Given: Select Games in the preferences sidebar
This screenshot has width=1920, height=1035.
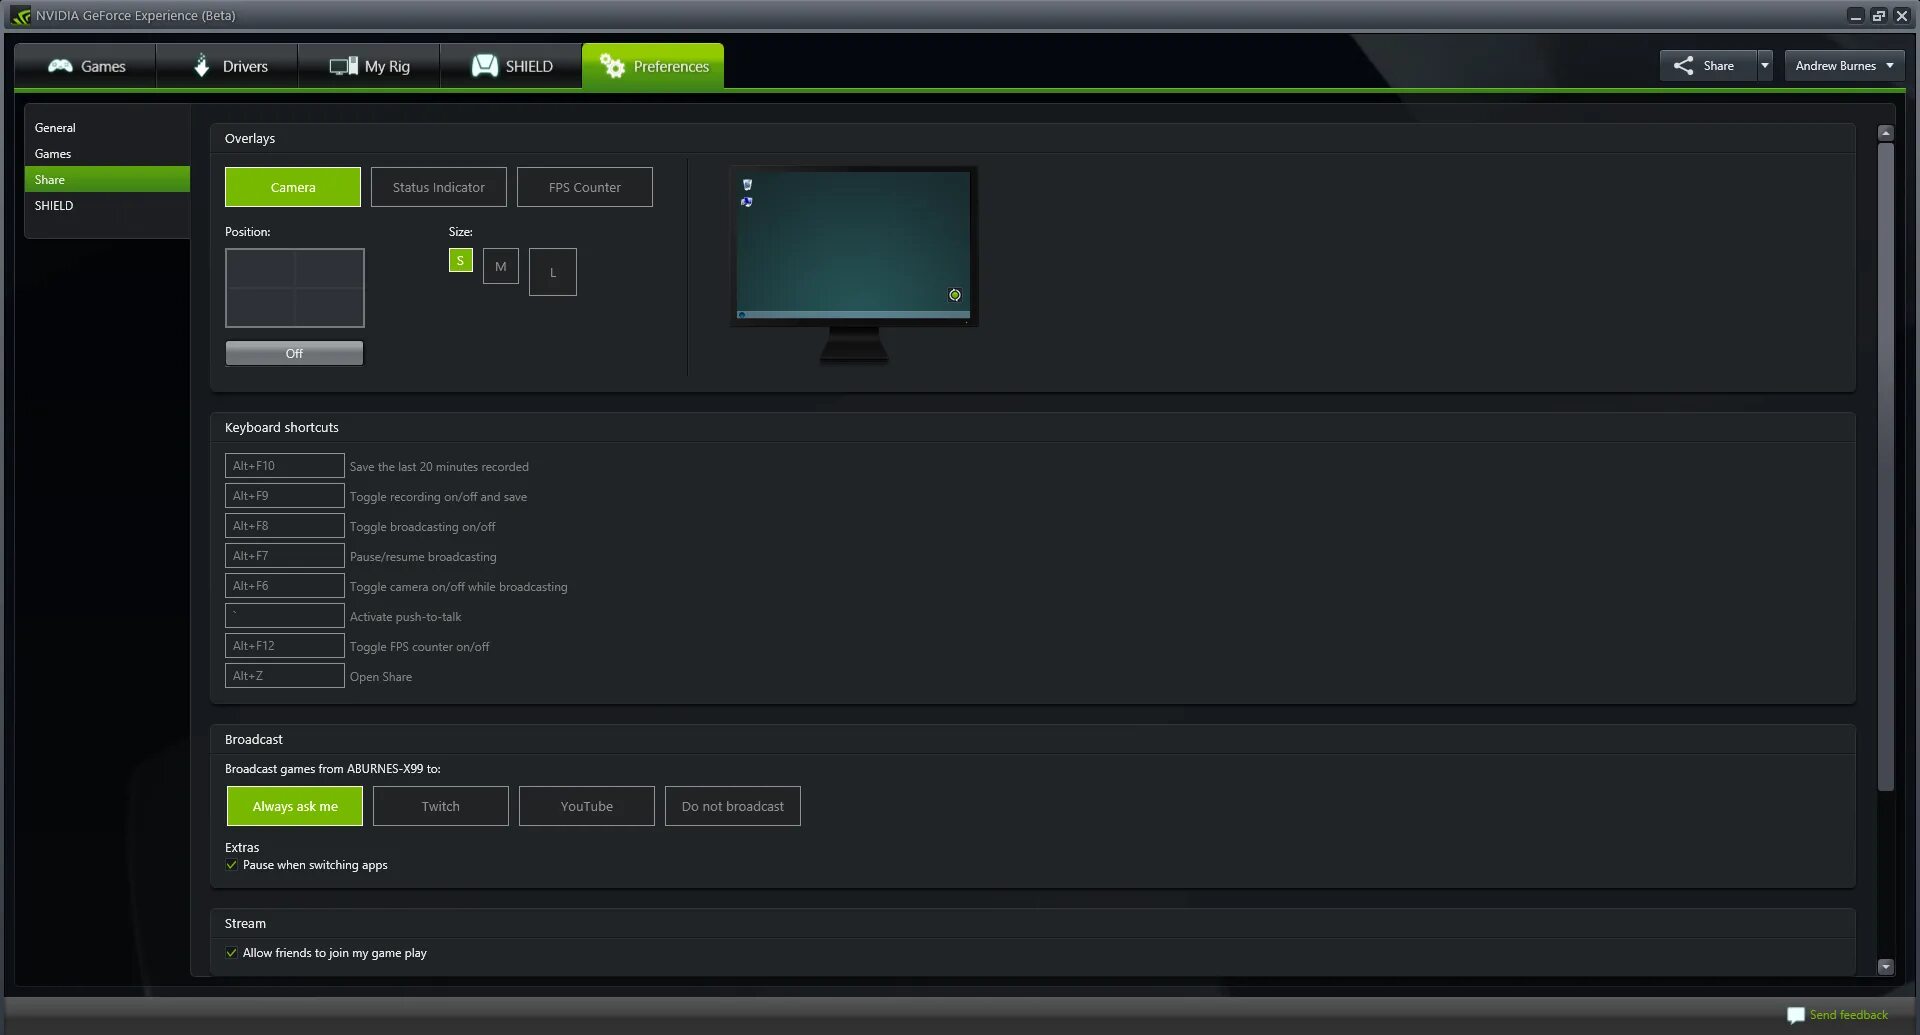Looking at the screenshot, I should point(107,154).
